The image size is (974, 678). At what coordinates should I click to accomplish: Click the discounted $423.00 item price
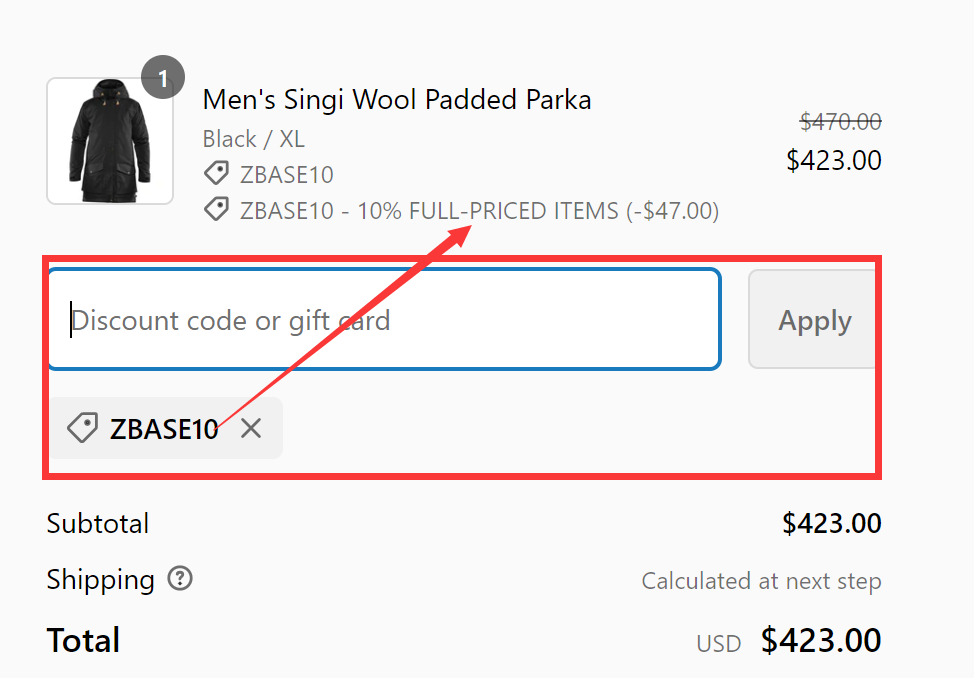[x=834, y=160]
